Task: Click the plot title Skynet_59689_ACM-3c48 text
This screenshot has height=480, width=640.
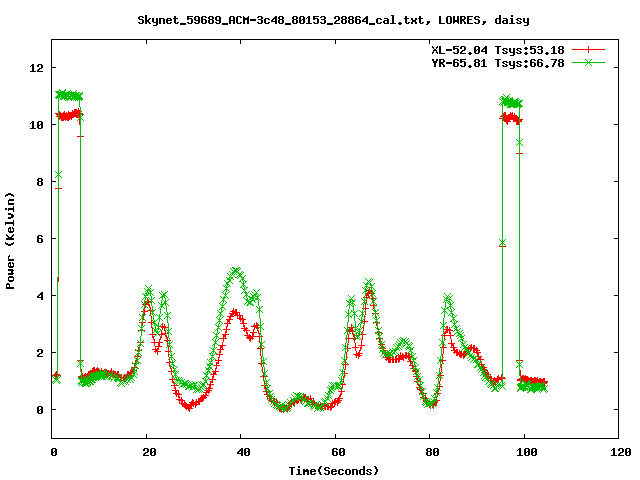Action: pos(333,20)
